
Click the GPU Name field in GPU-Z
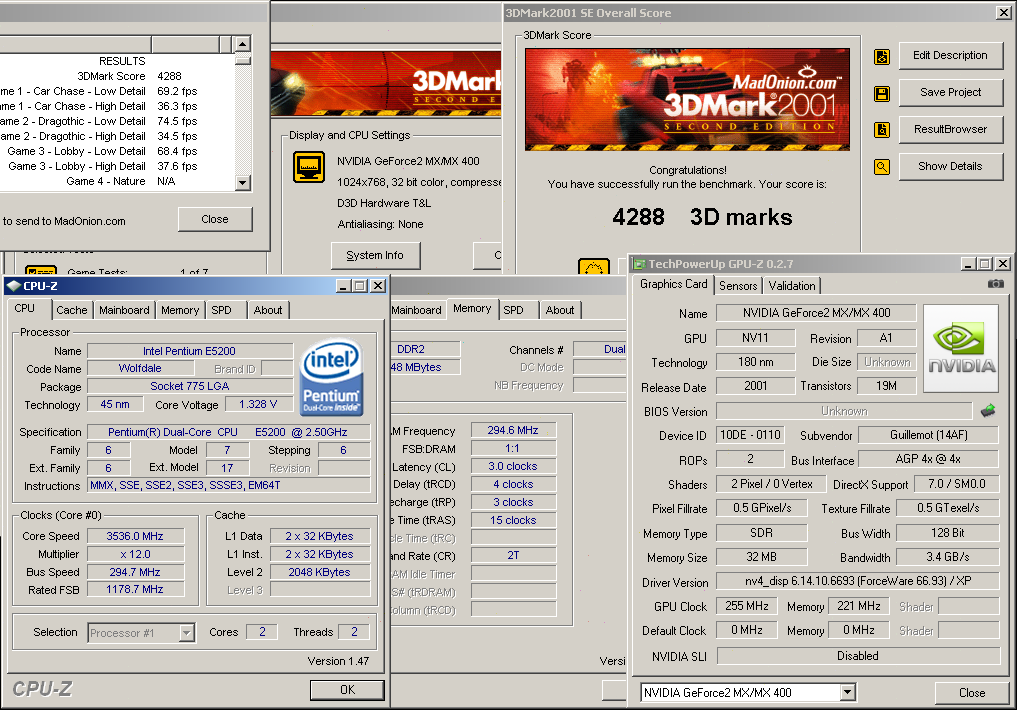(816, 313)
